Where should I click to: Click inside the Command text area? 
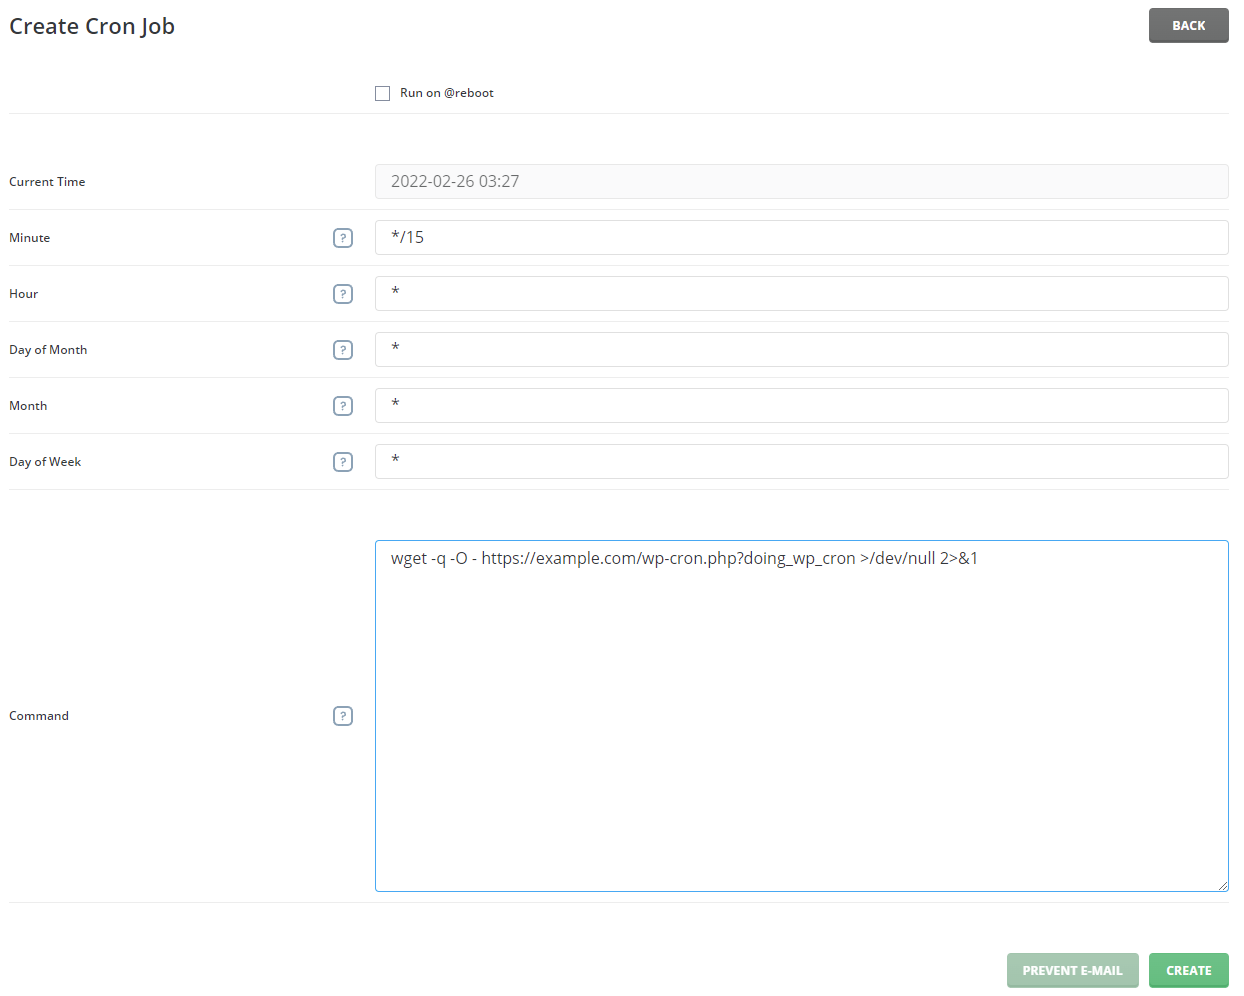click(x=801, y=716)
